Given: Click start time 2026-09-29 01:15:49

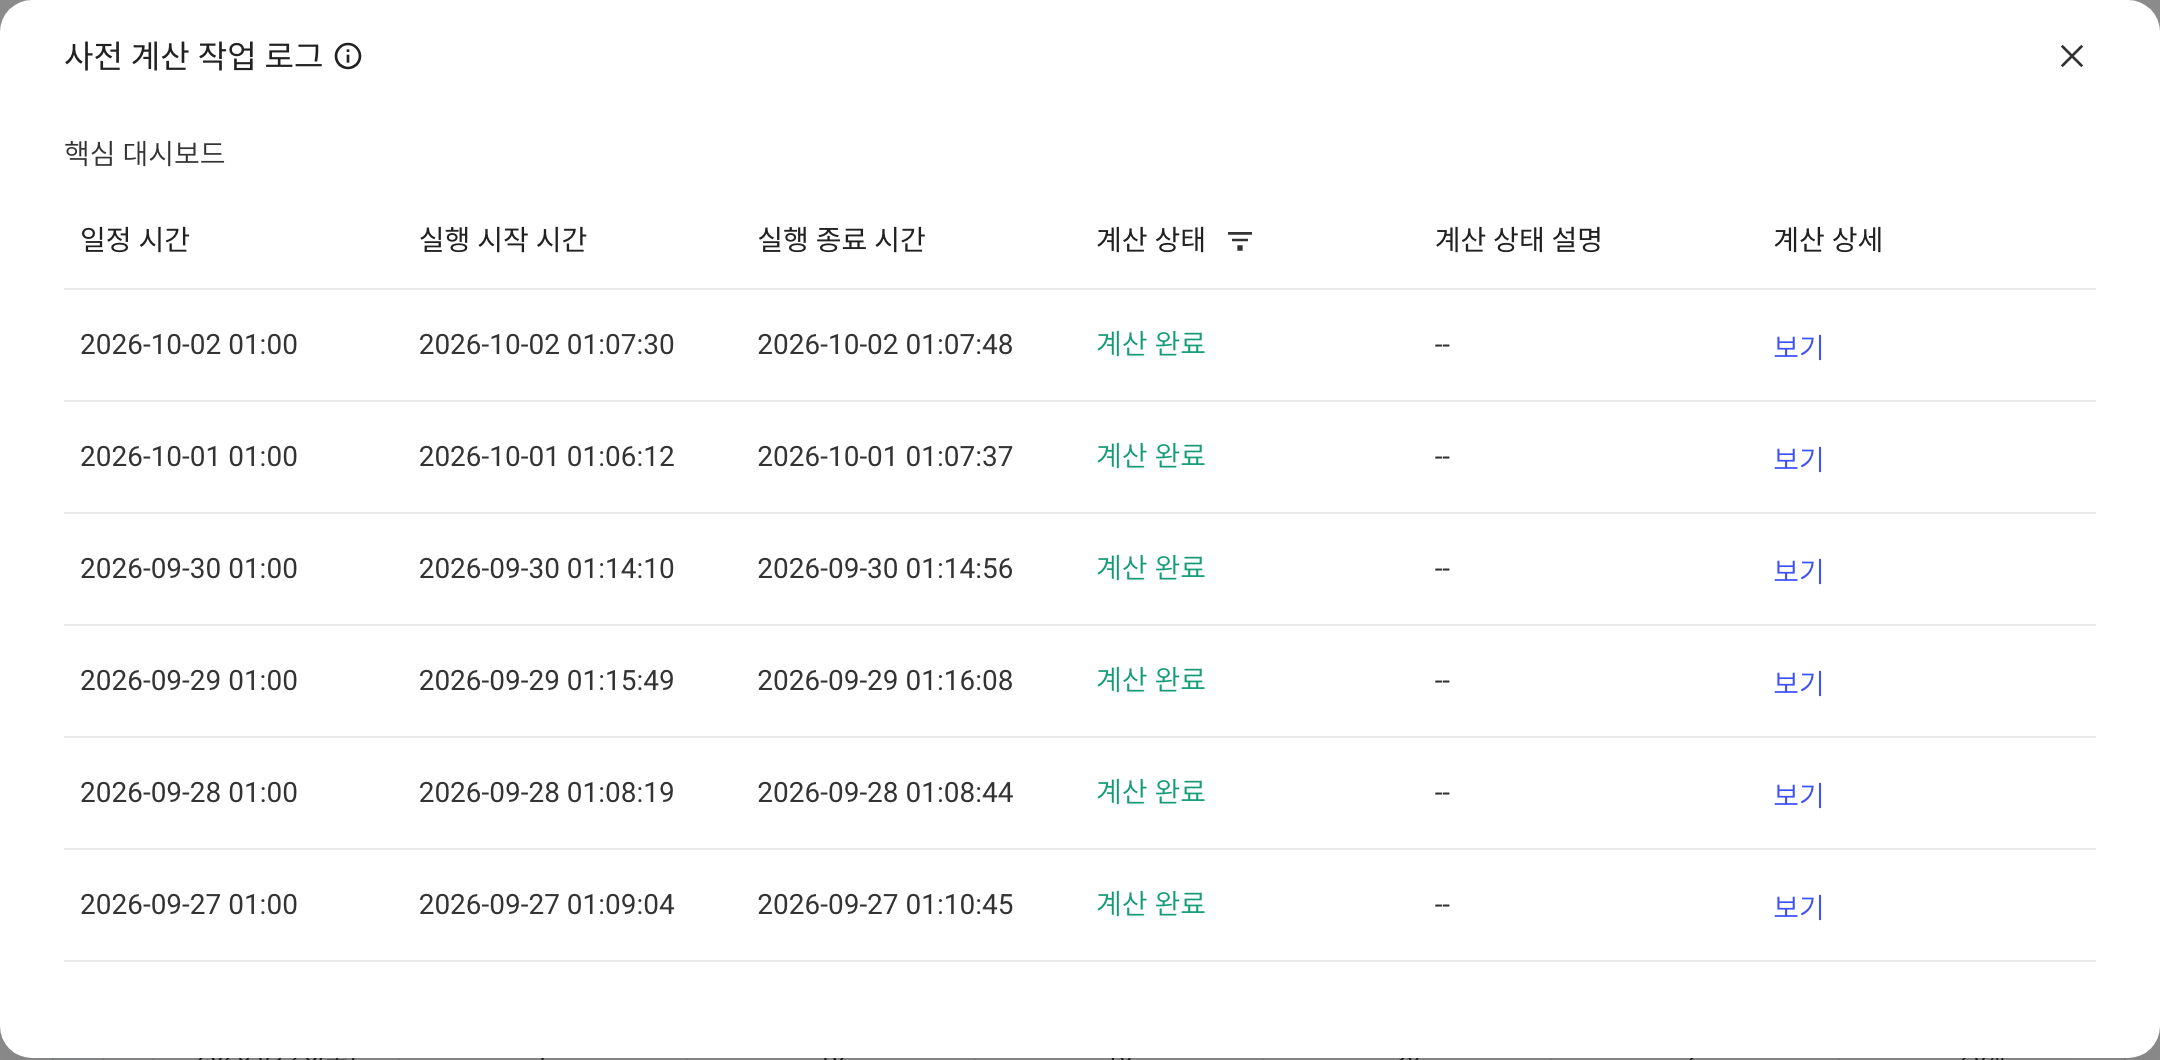Looking at the screenshot, I should (x=547, y=681).
